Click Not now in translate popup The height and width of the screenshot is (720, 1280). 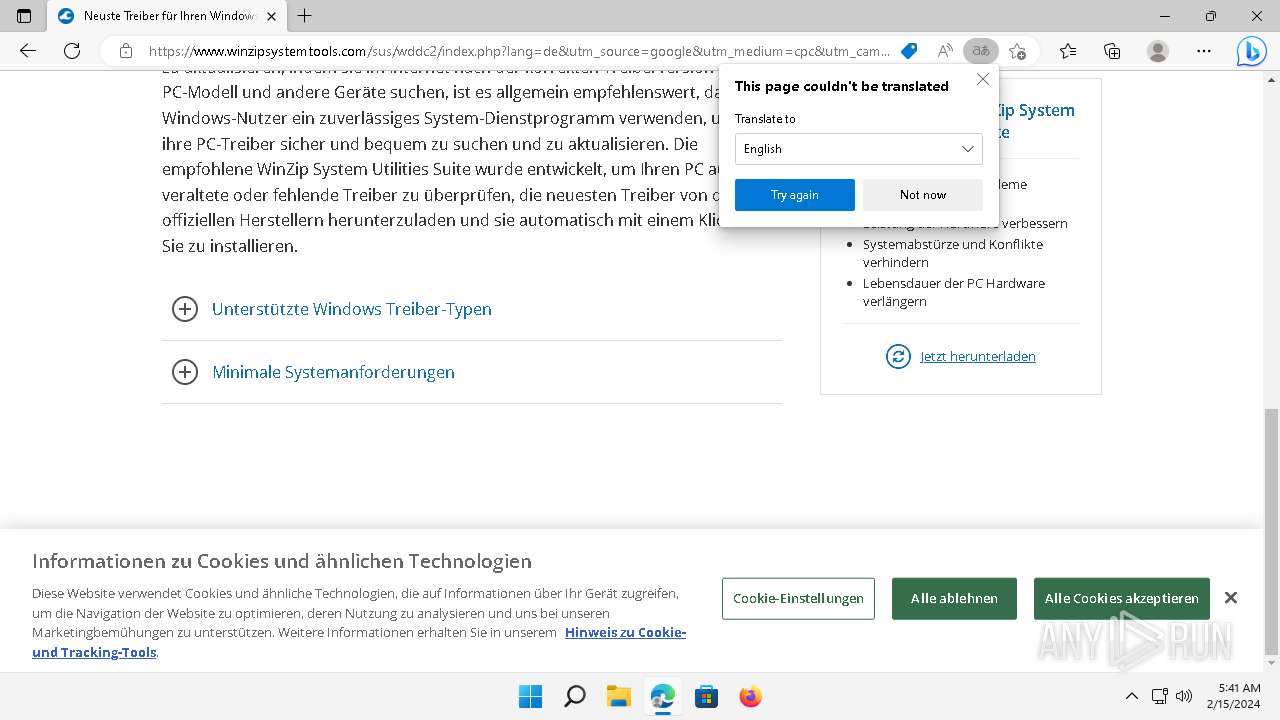click(923, 195)
